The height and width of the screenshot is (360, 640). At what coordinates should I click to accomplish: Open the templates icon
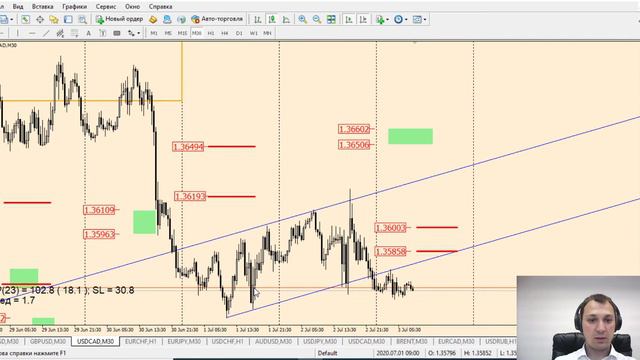click(417, 19)
